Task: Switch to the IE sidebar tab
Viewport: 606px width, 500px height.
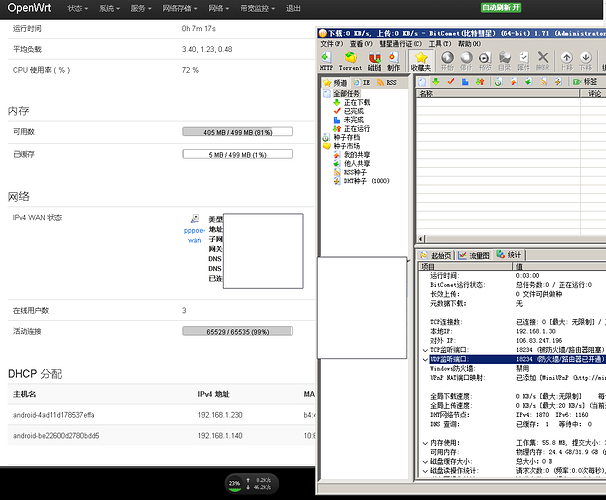Action: (361, 83)
